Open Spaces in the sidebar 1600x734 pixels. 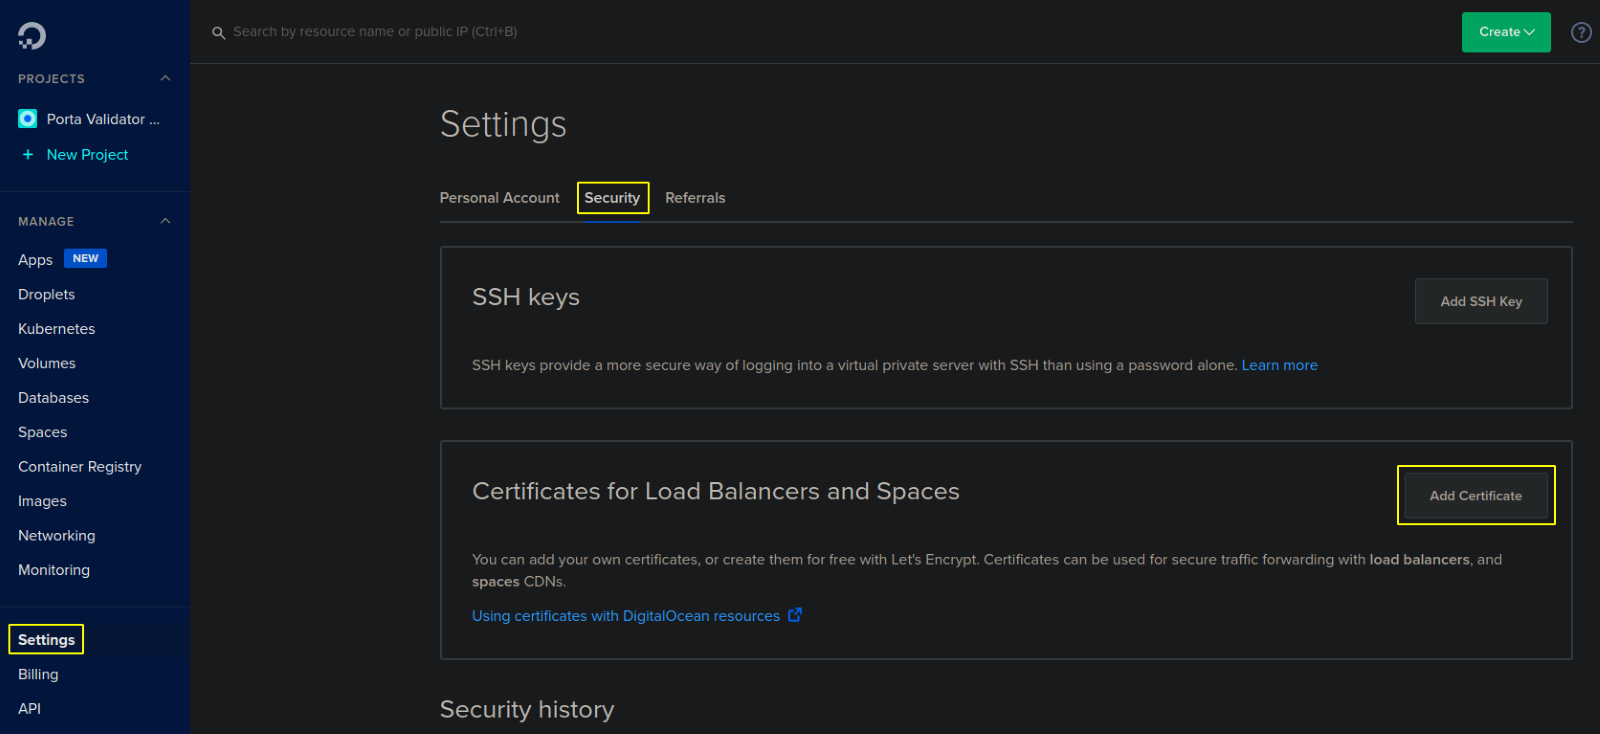pyautogui.click(x=42, y=432)
